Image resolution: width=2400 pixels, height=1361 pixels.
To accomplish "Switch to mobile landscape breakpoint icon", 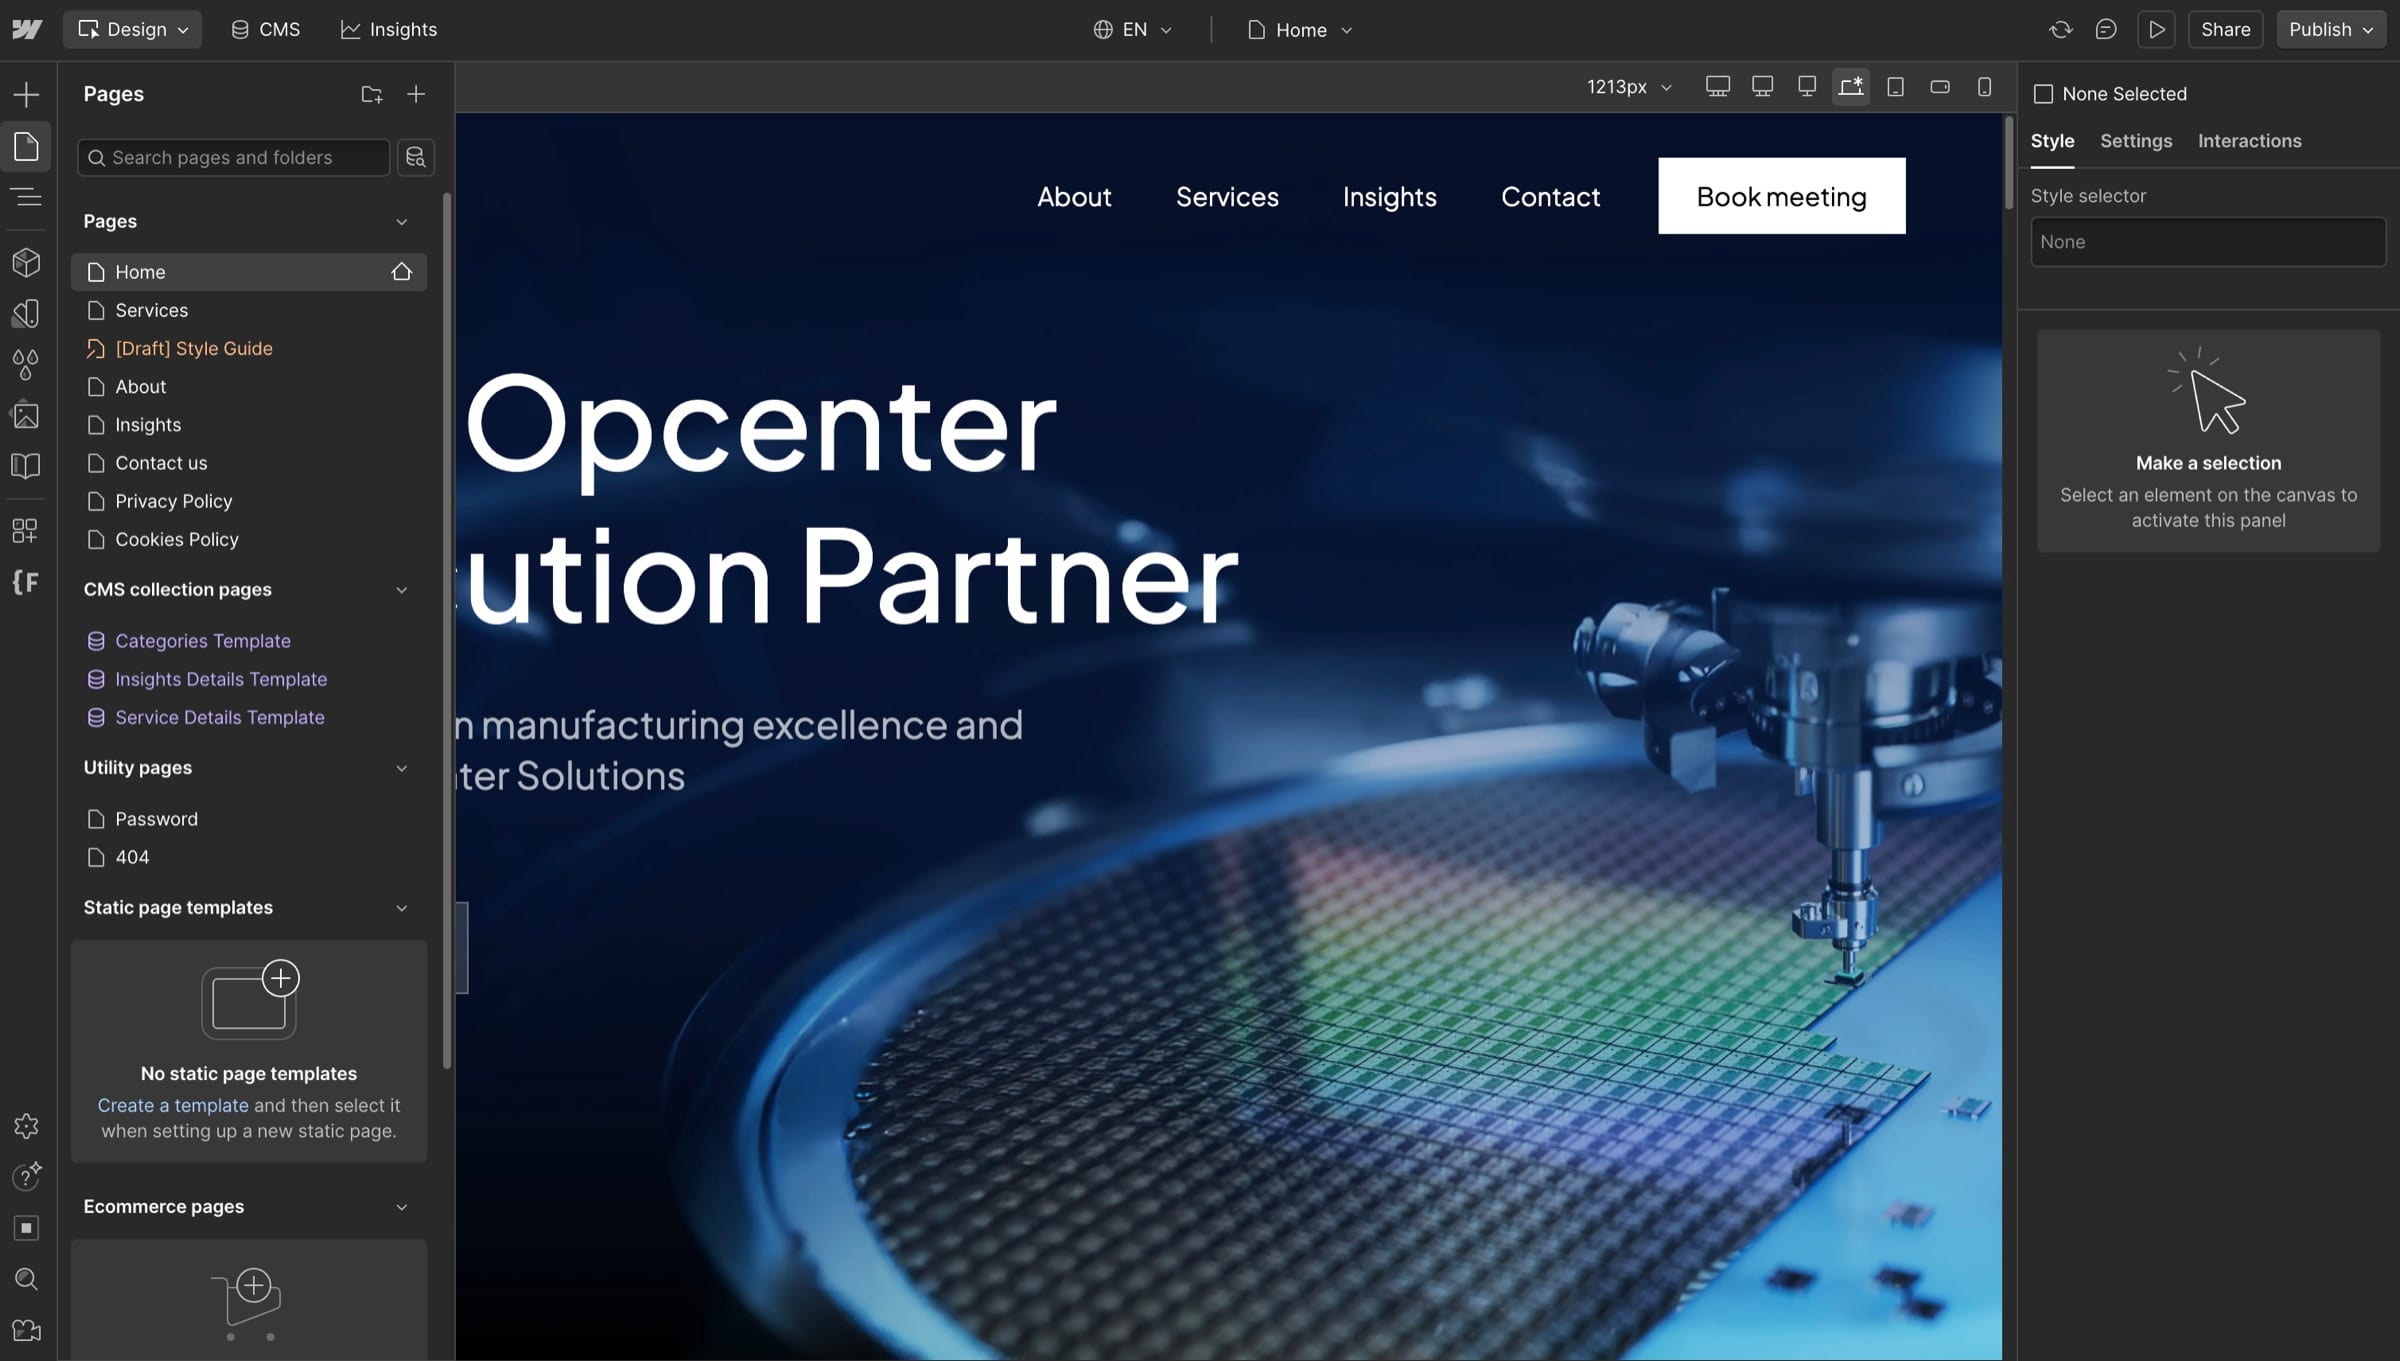I will coord(1940,87).
